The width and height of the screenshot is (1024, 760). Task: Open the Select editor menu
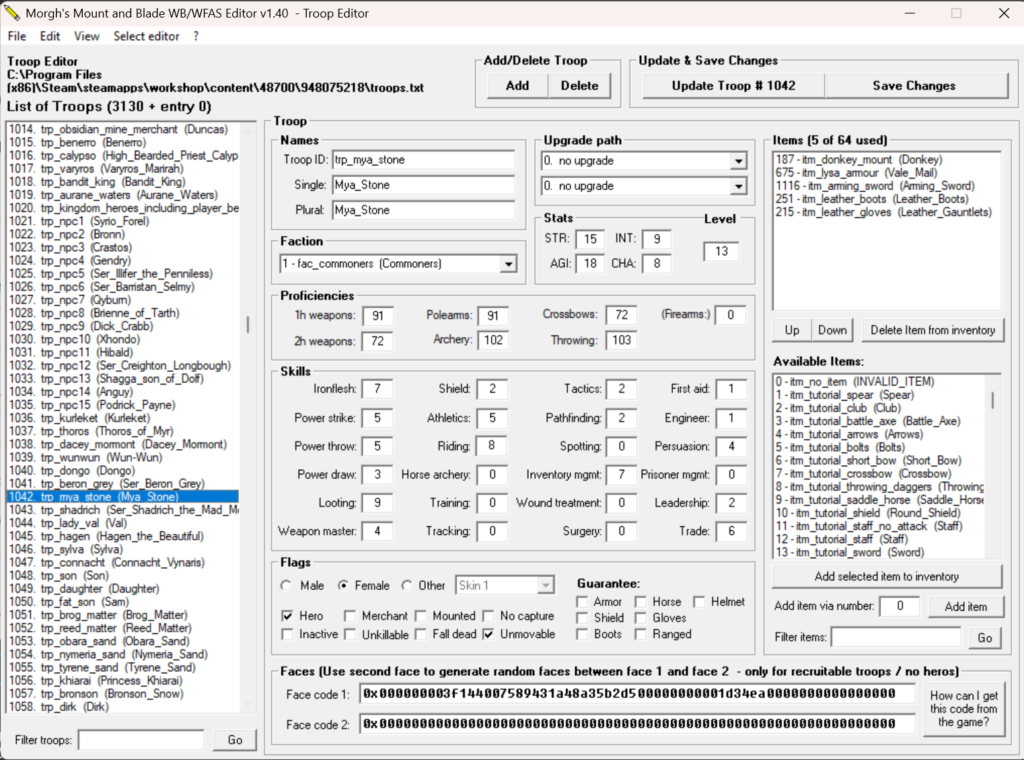146,37
